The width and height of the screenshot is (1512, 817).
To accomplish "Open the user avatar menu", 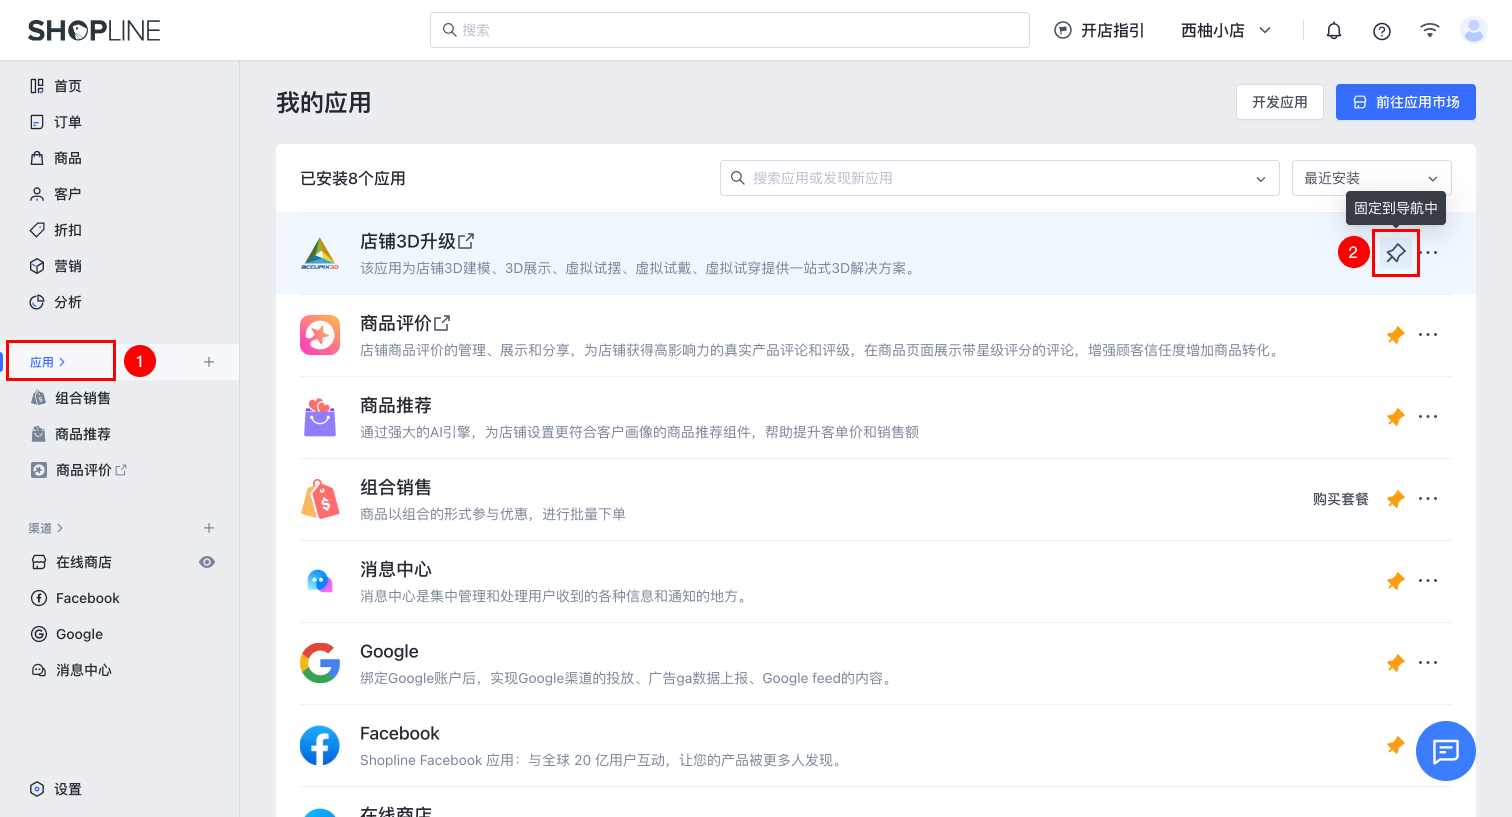I will (x=1474, y=30).
